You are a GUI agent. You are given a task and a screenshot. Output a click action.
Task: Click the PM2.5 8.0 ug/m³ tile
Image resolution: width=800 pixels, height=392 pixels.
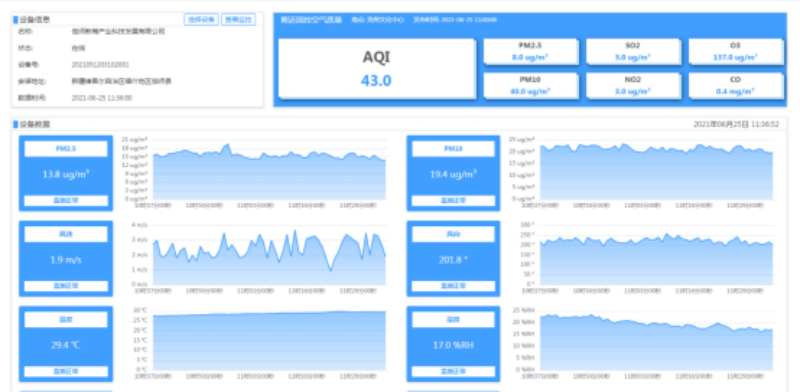pyautogui.click(x=530, y=51)
